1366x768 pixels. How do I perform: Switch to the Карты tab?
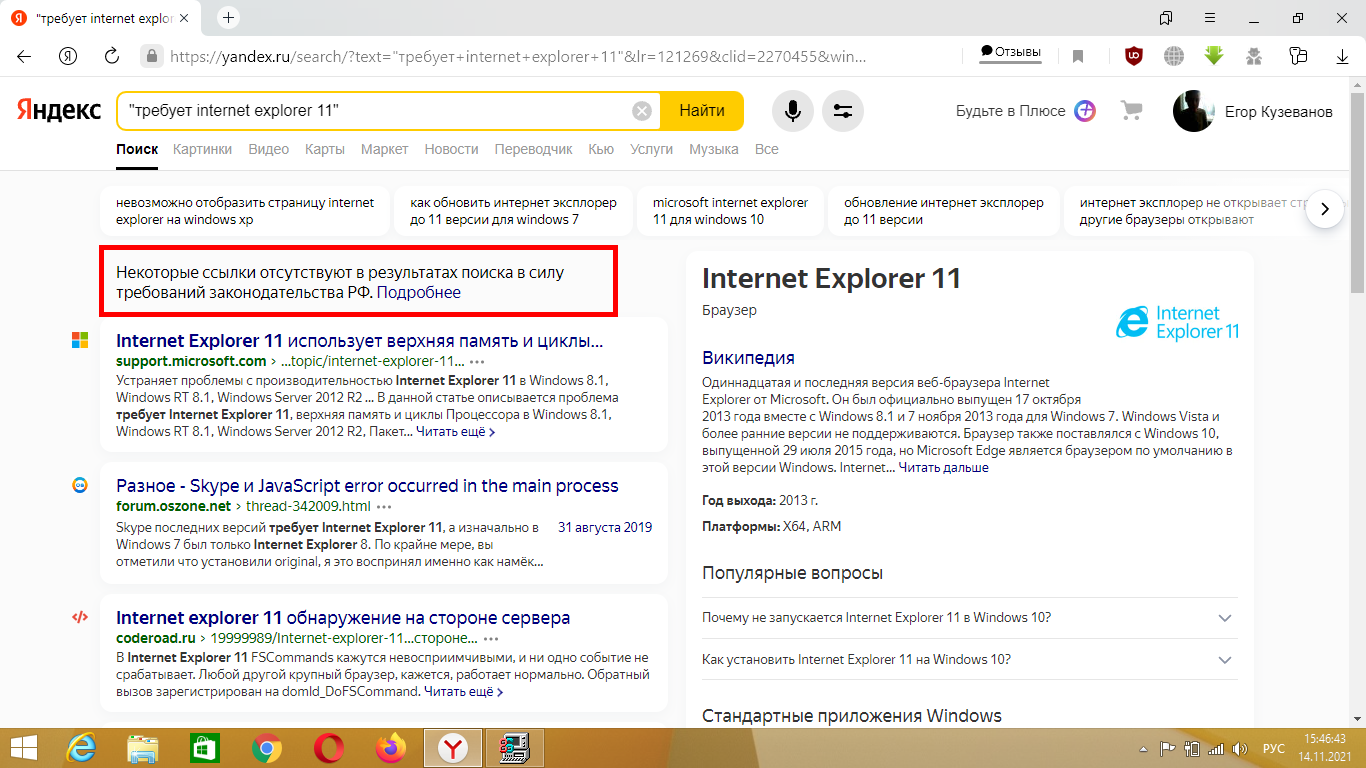(325, 149)
